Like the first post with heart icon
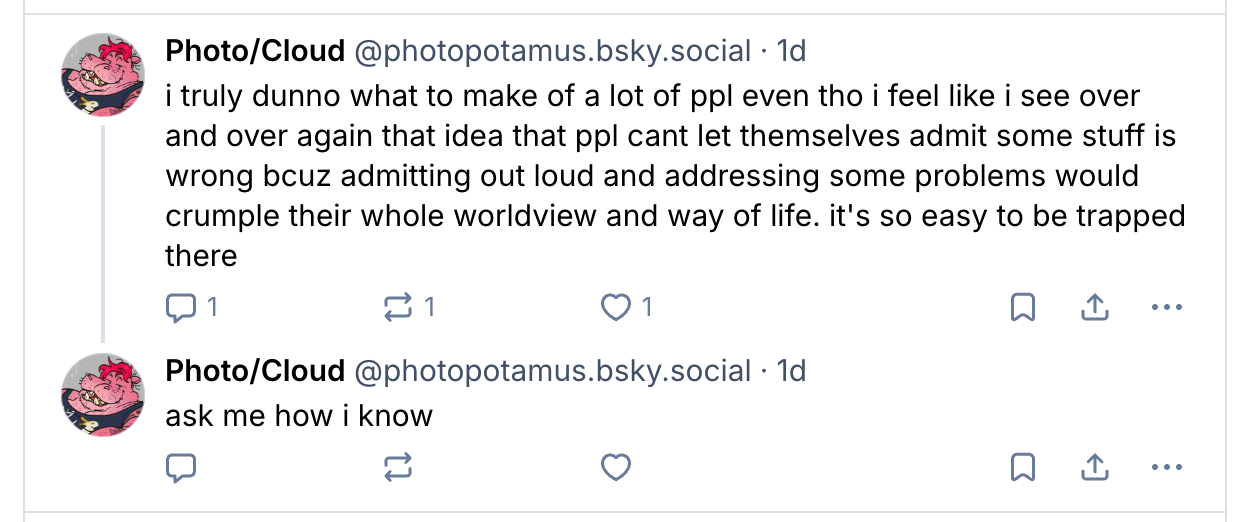 pos(627,307)
